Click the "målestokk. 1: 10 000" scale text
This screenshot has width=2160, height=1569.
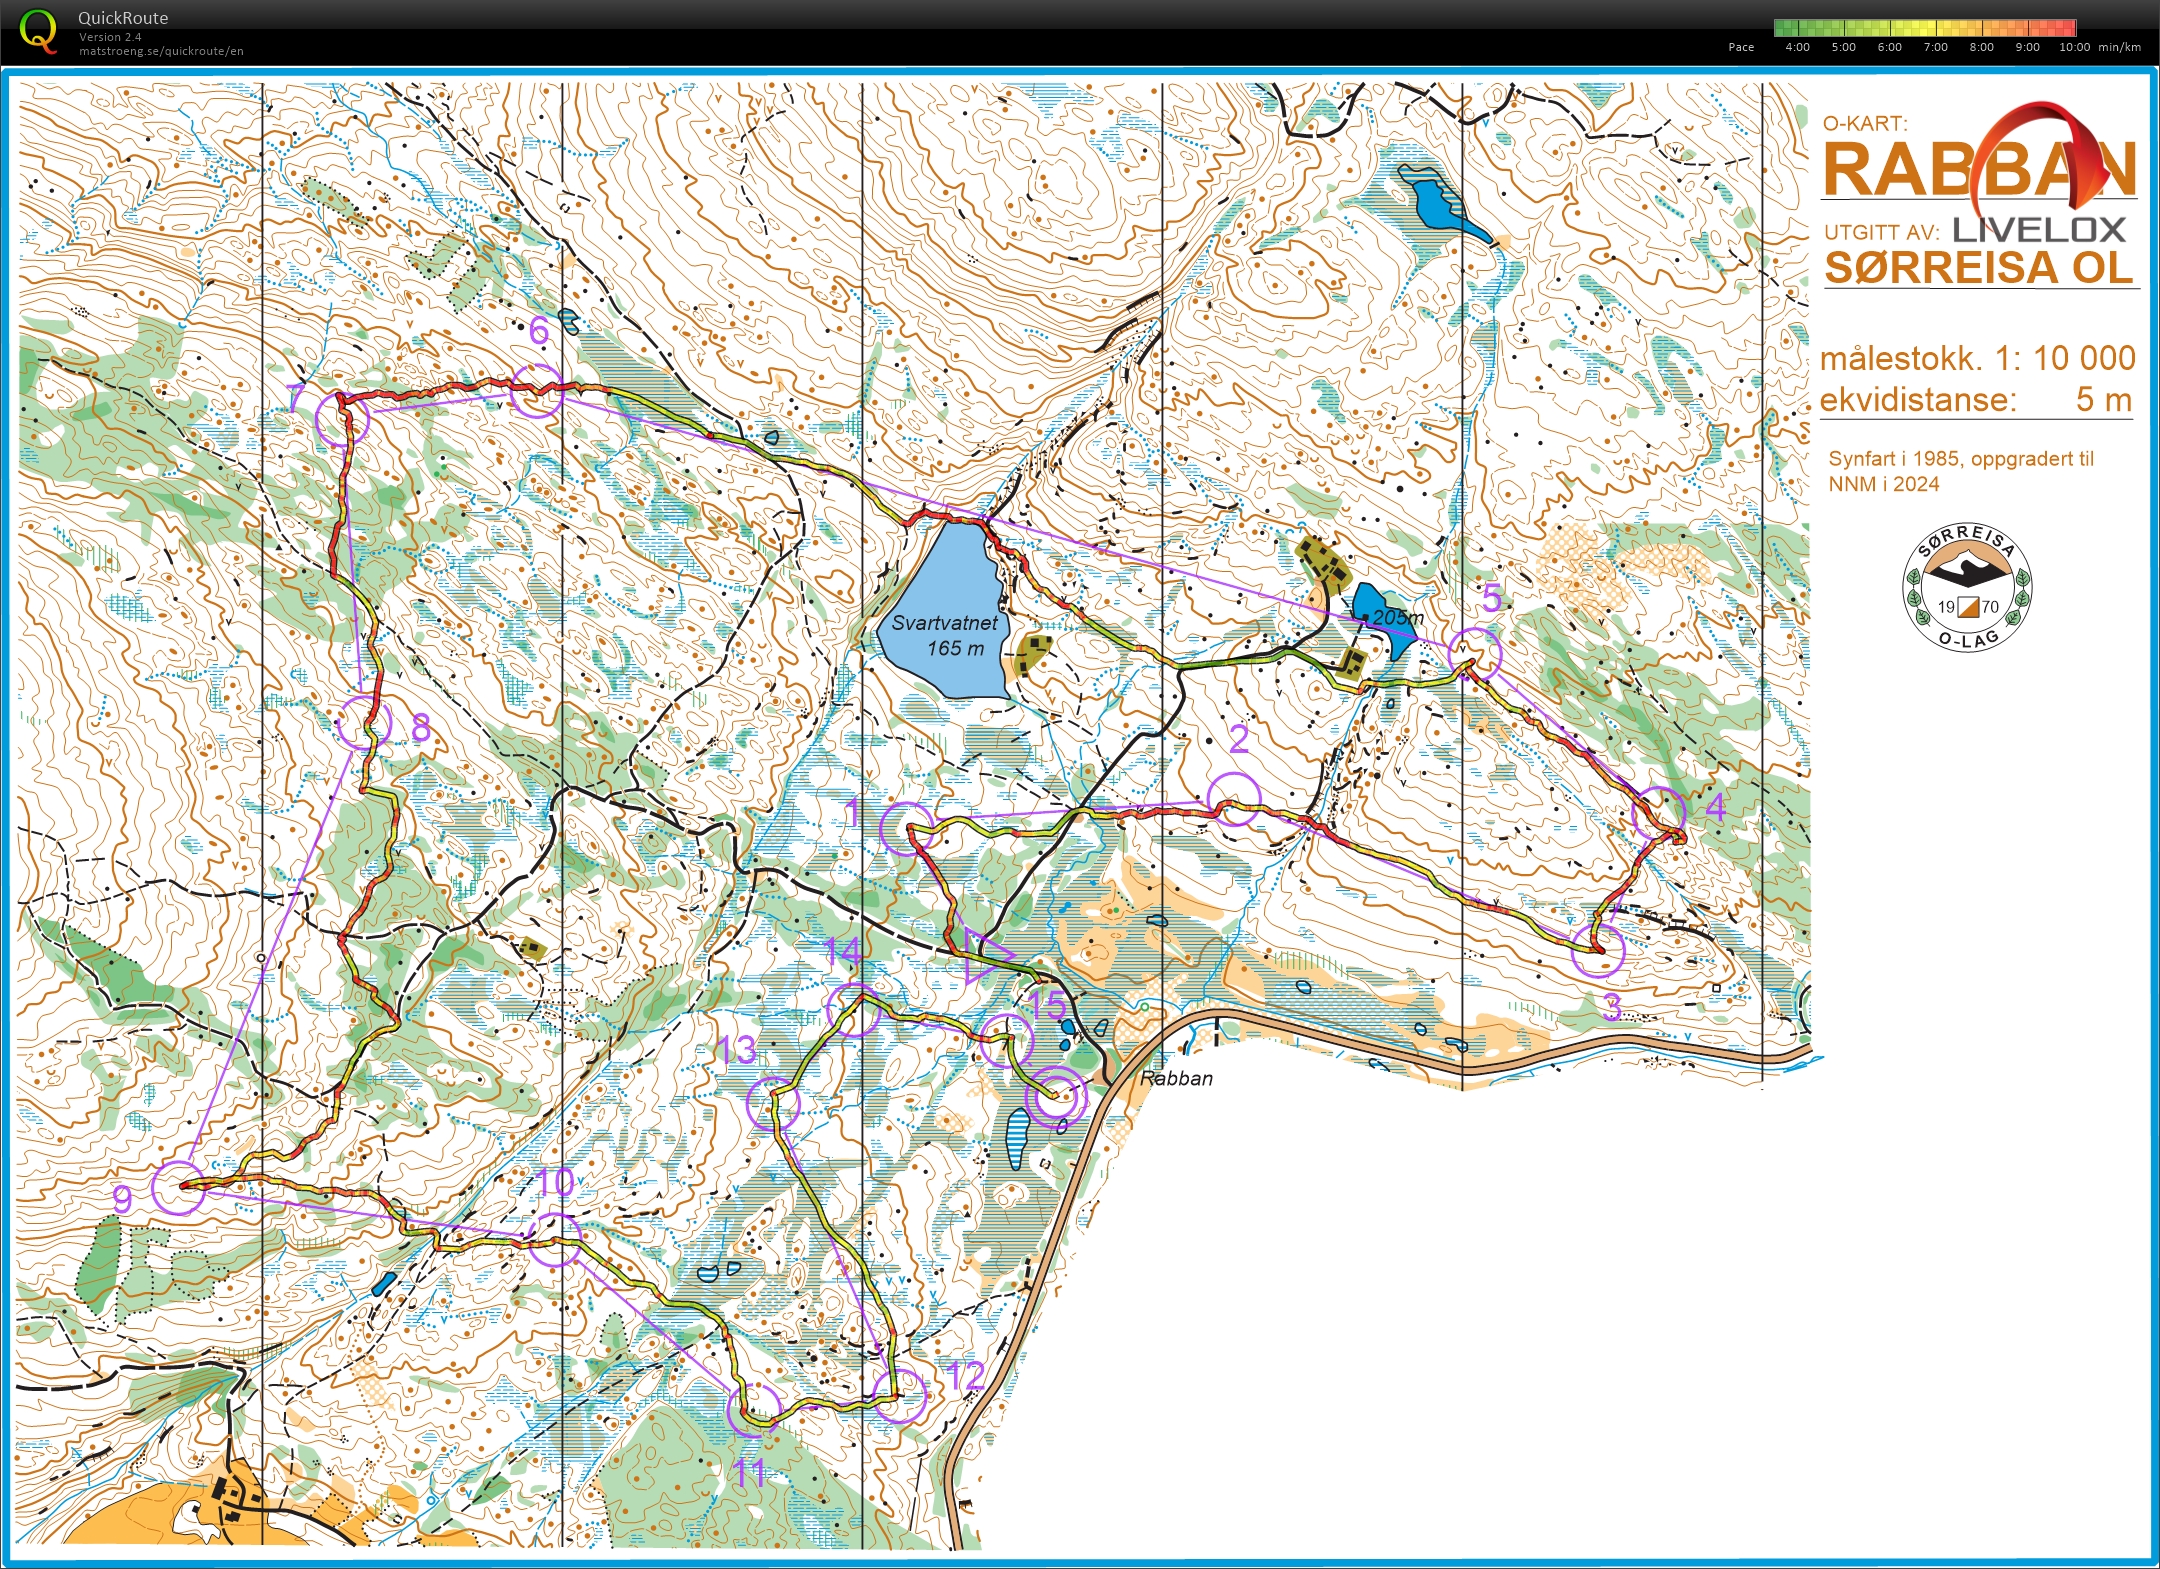[1978, 358]
